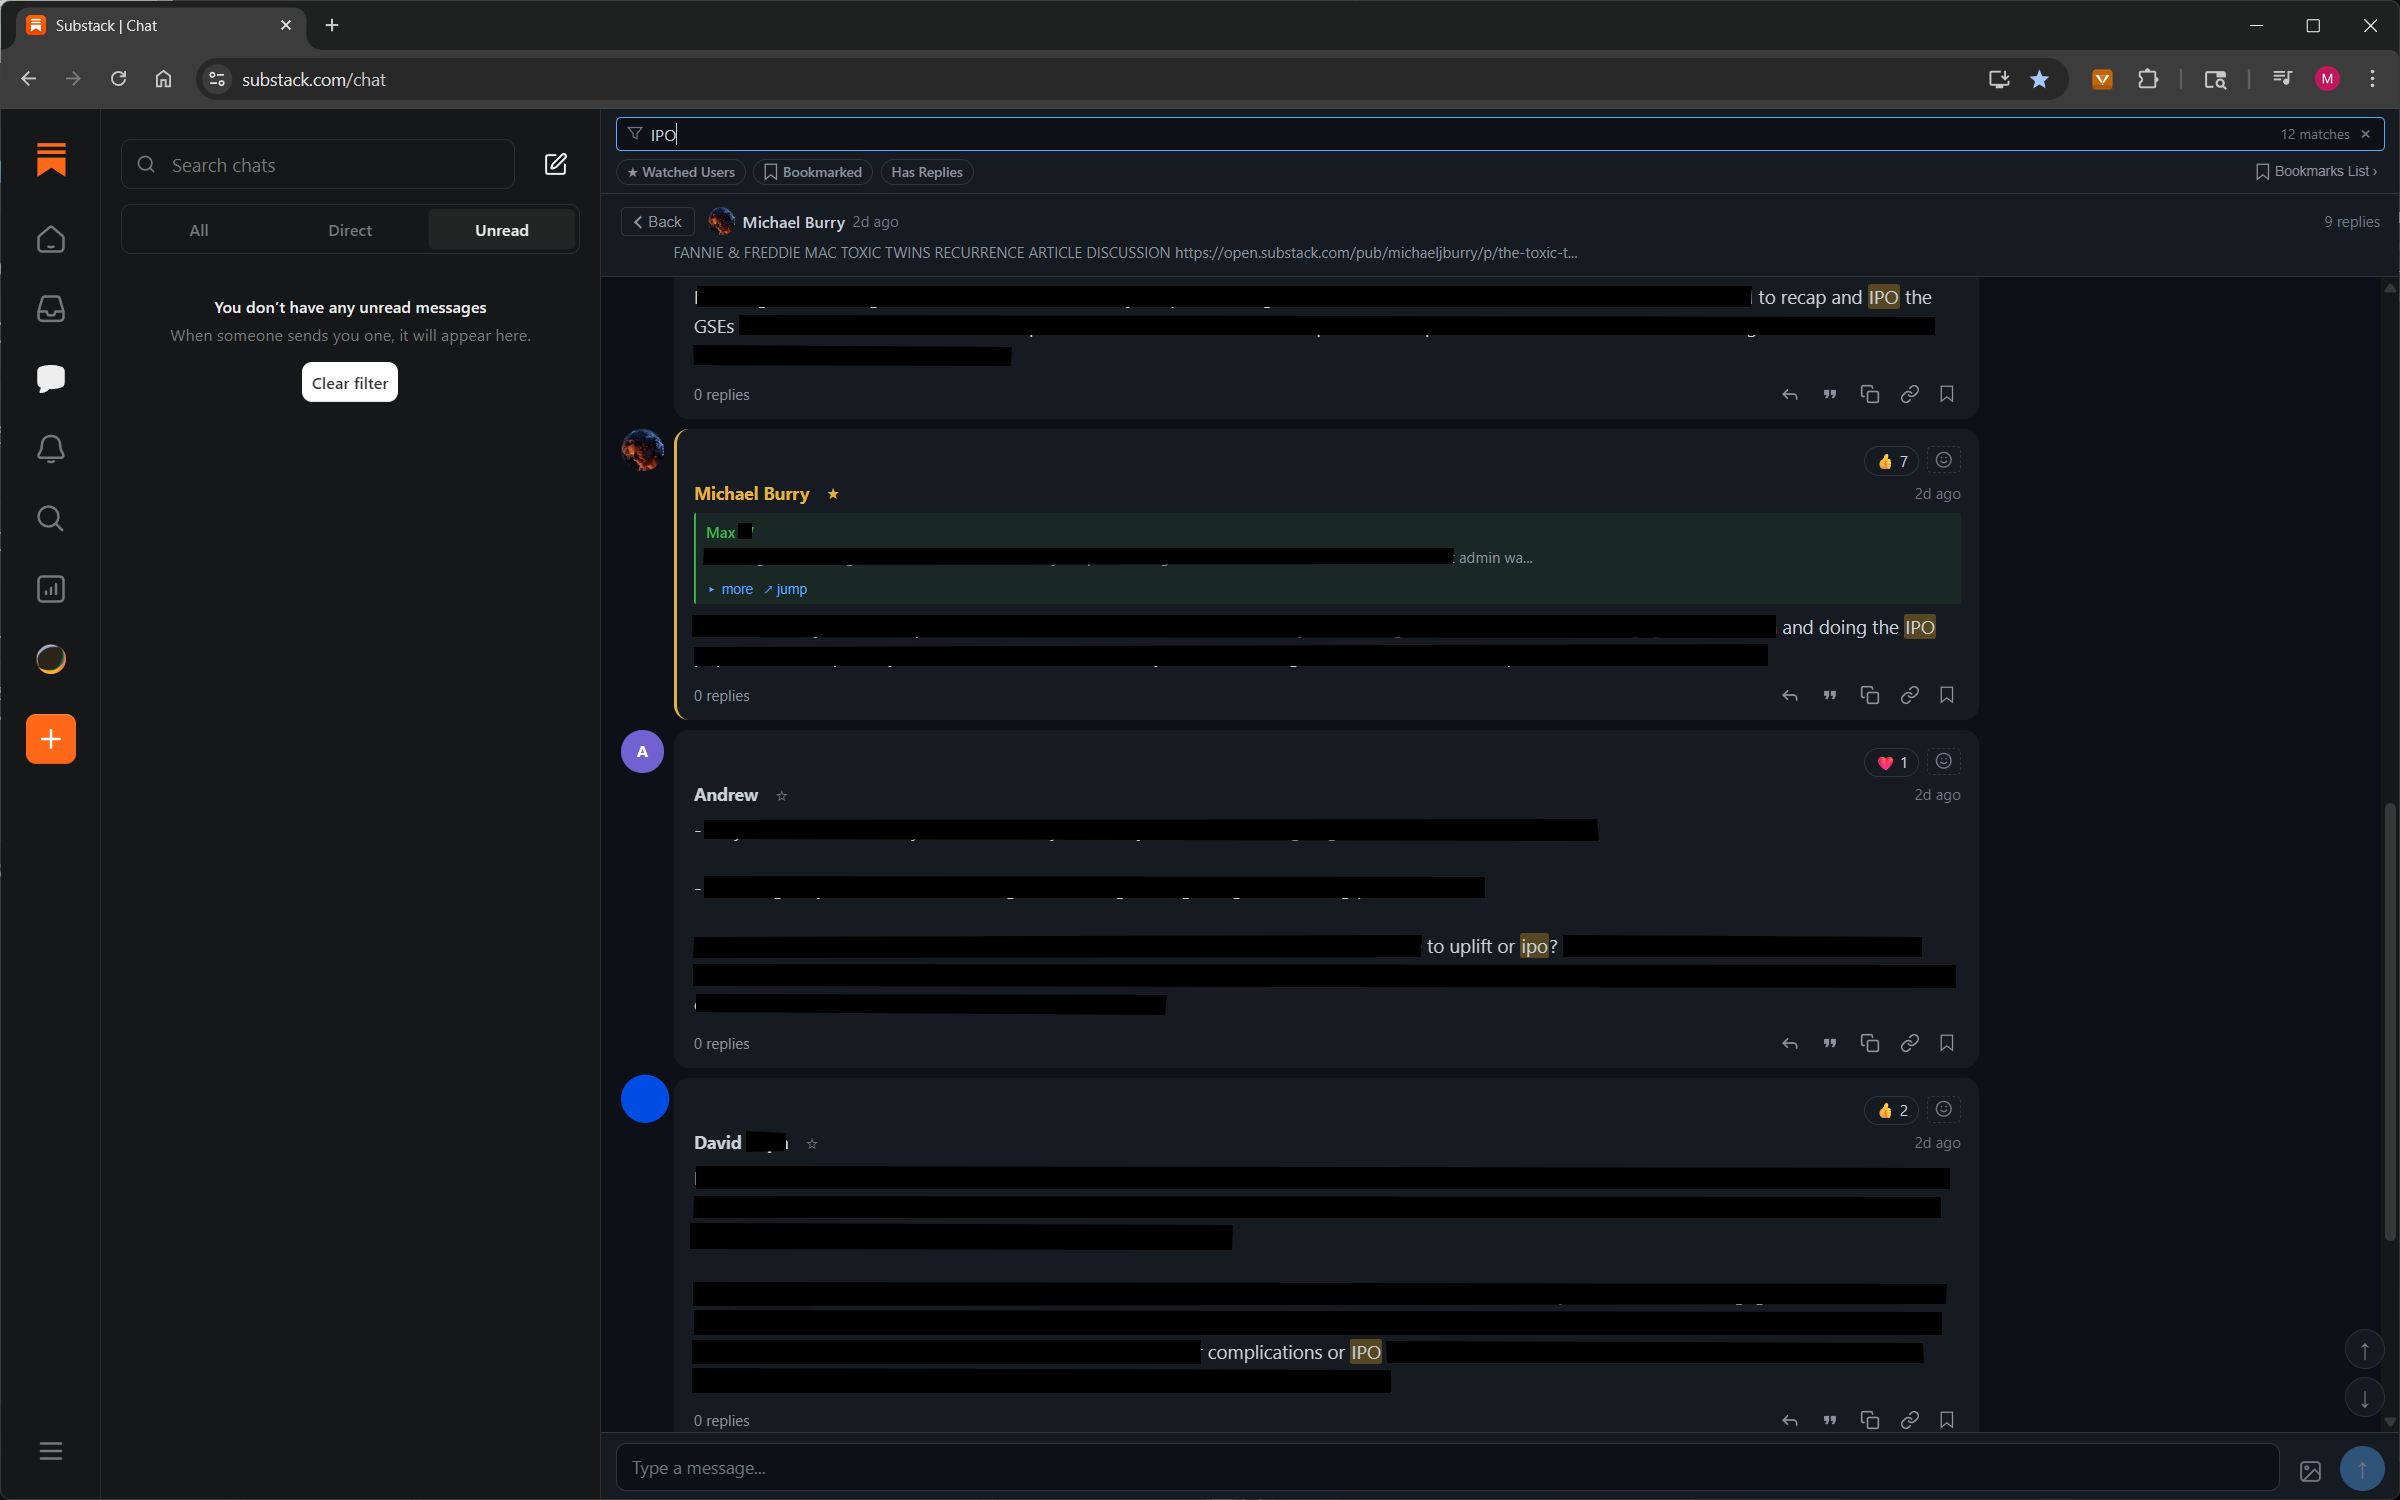Open the Bookmarks List link
Image resolution: width=2400 pixels, height=1500 pixels.
(x=2316, y=171)
